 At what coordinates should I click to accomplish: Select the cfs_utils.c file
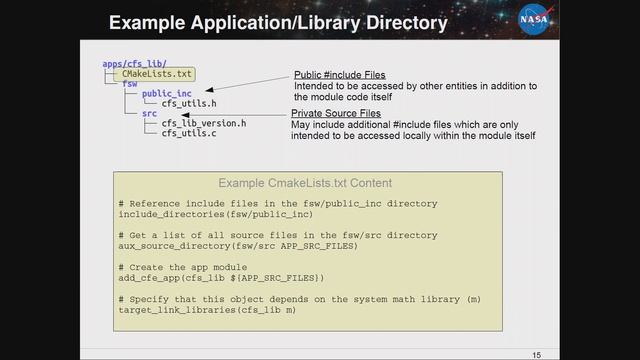coord(189,133)
